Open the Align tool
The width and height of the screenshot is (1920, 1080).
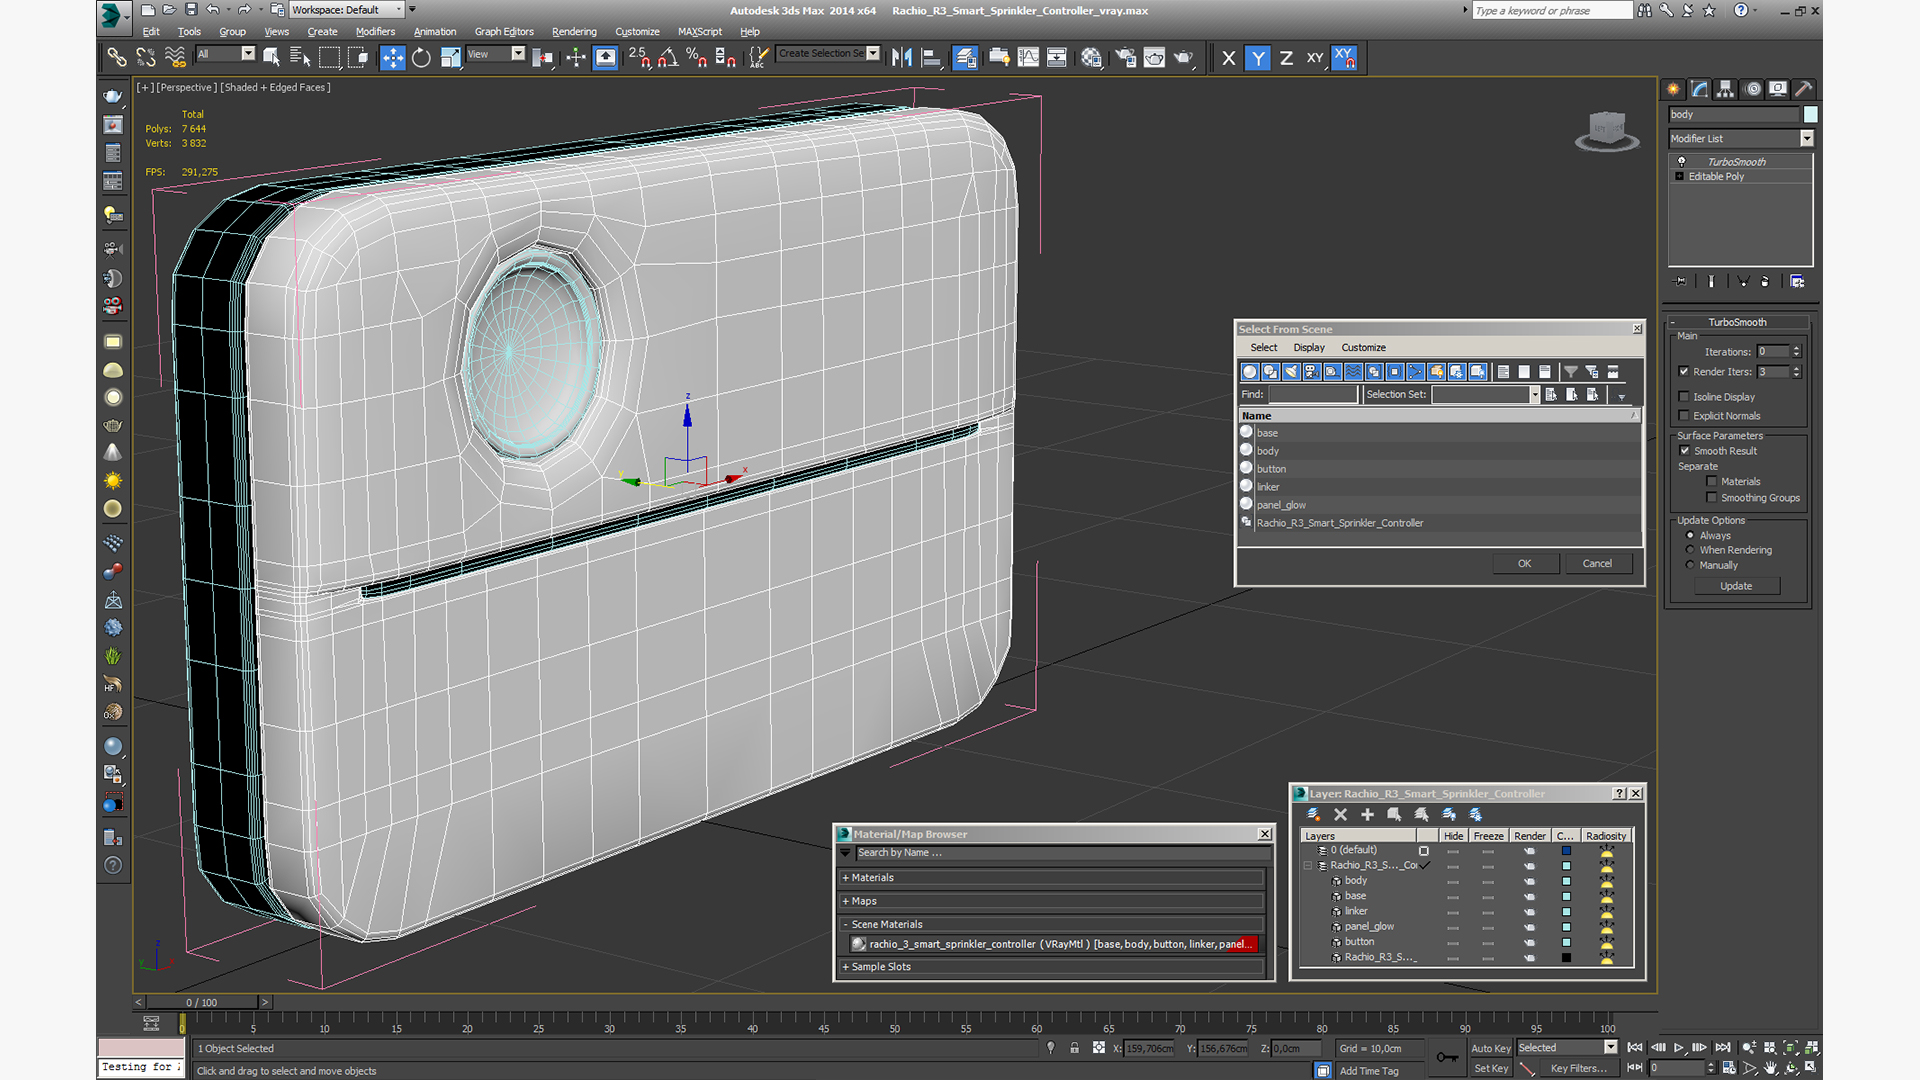(x=931, y=58)
